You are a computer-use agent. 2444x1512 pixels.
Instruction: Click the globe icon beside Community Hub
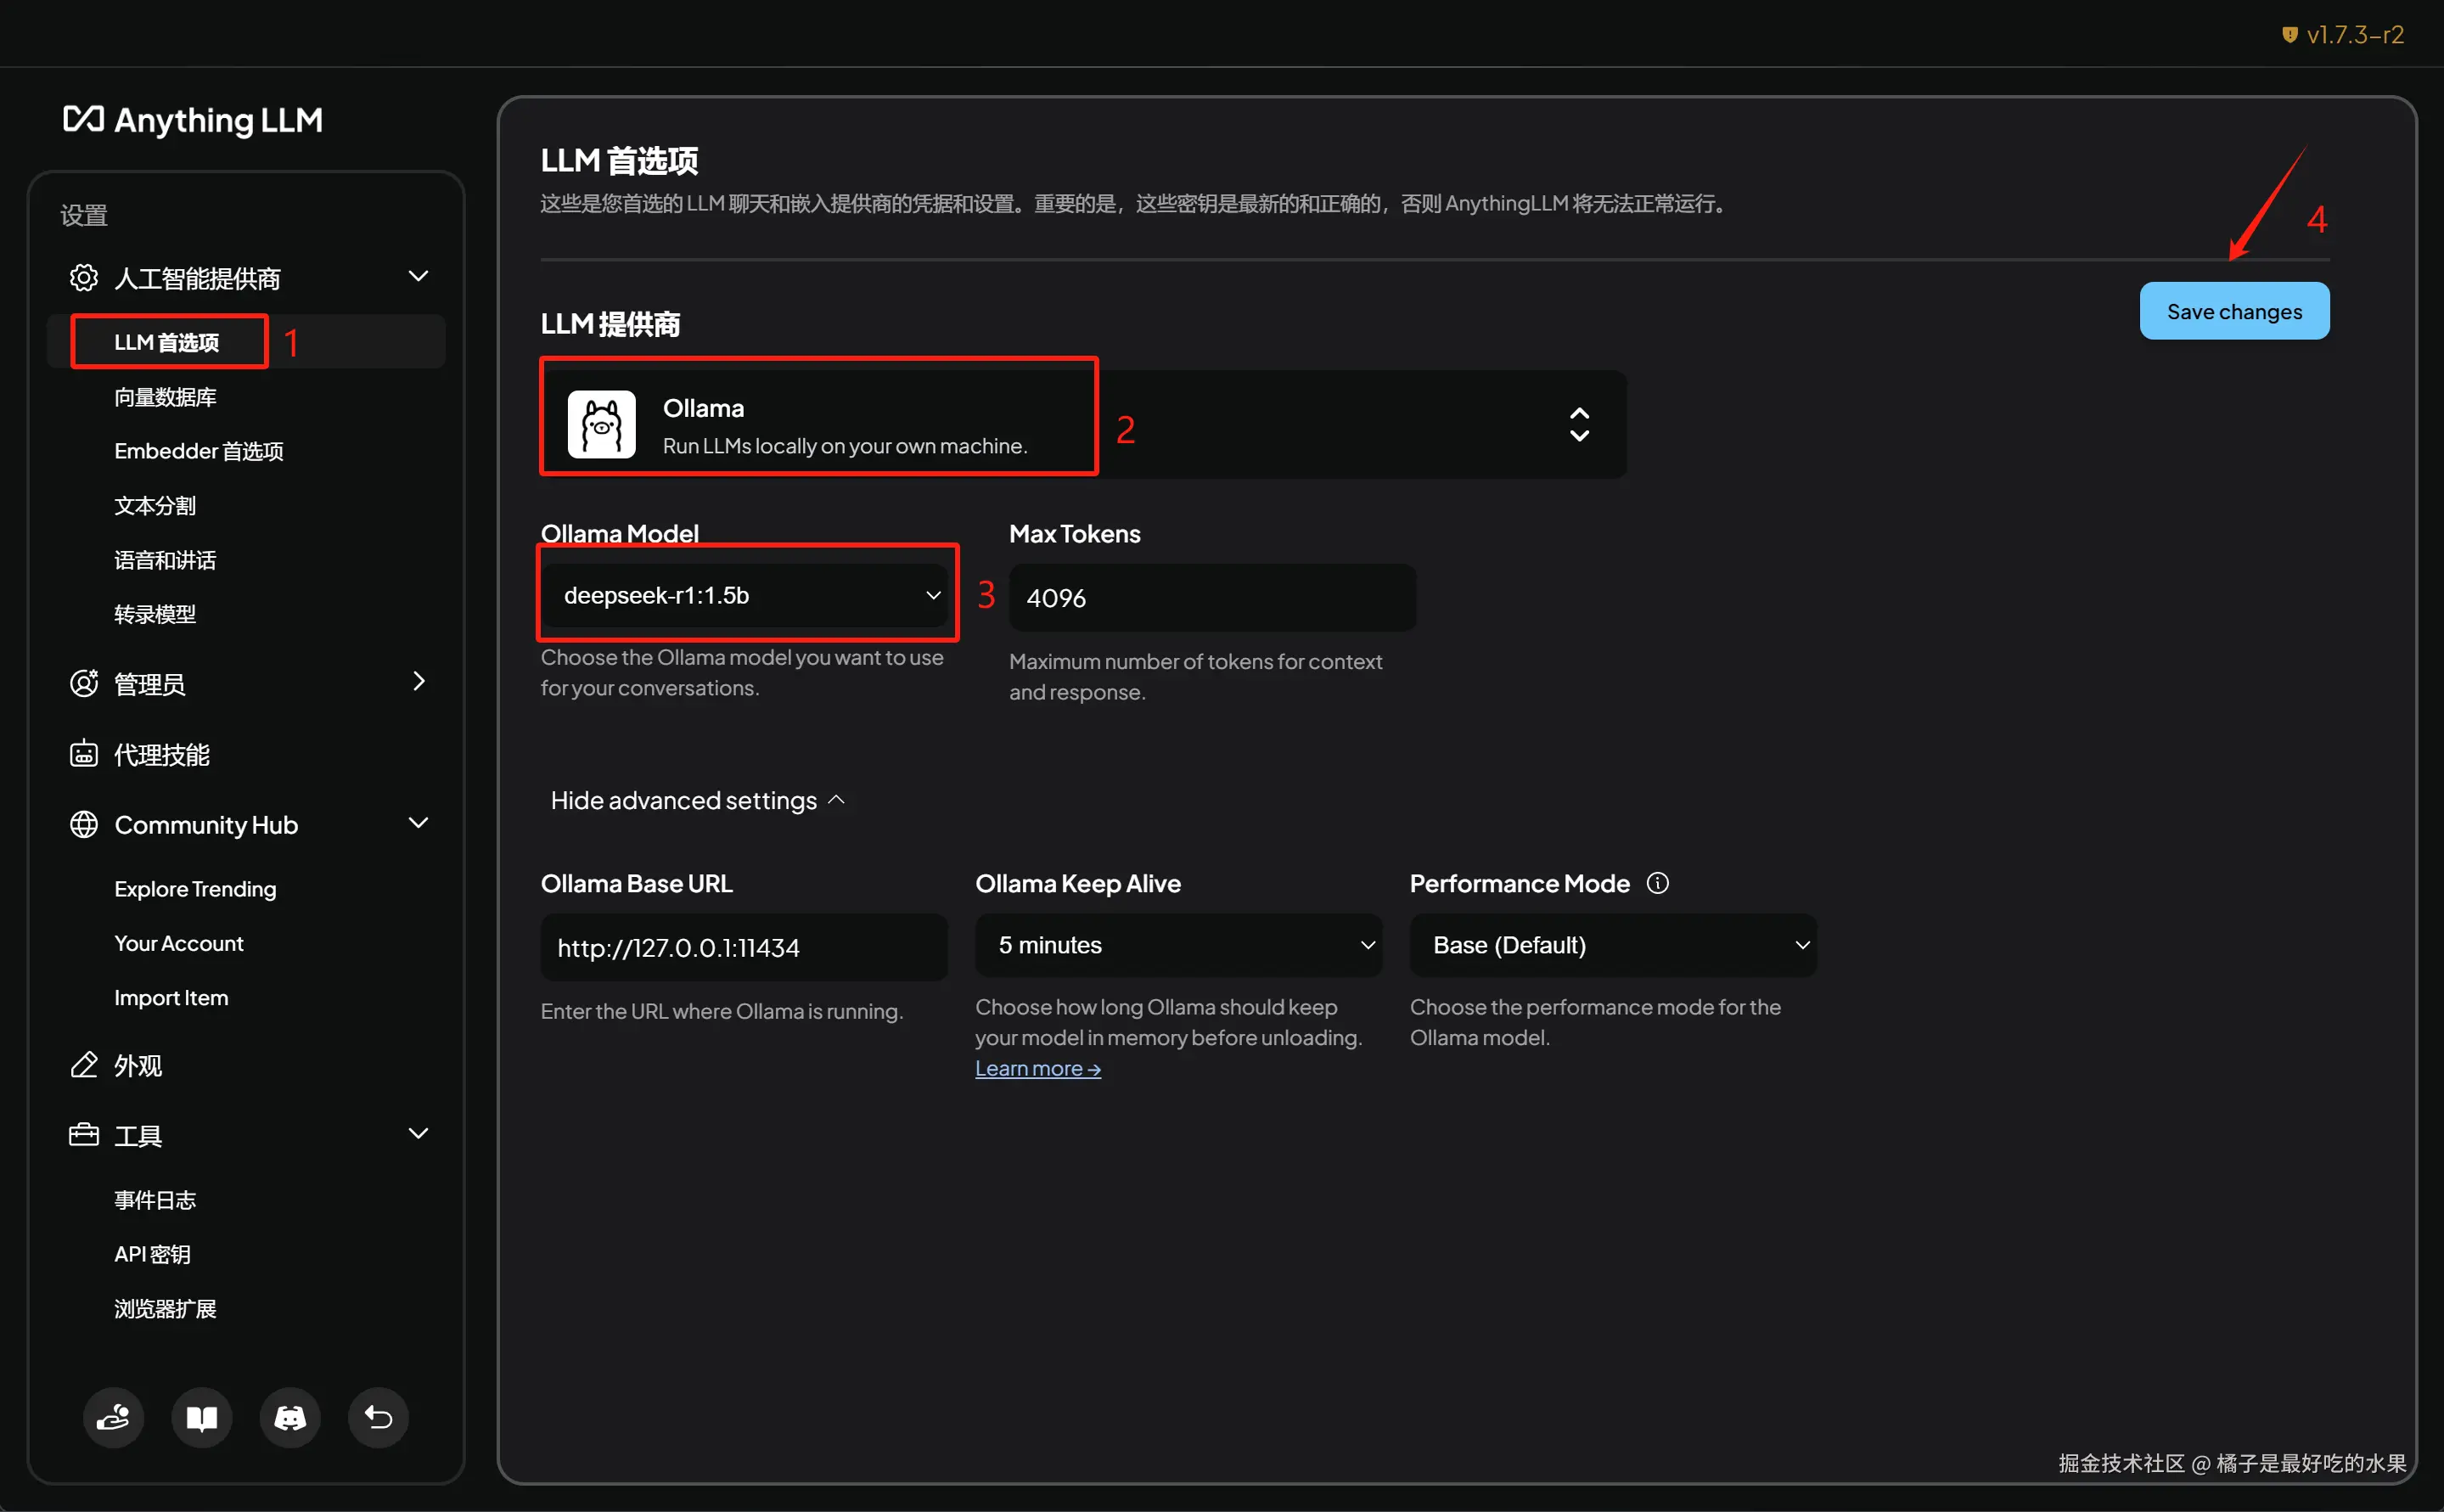point(84,824)
